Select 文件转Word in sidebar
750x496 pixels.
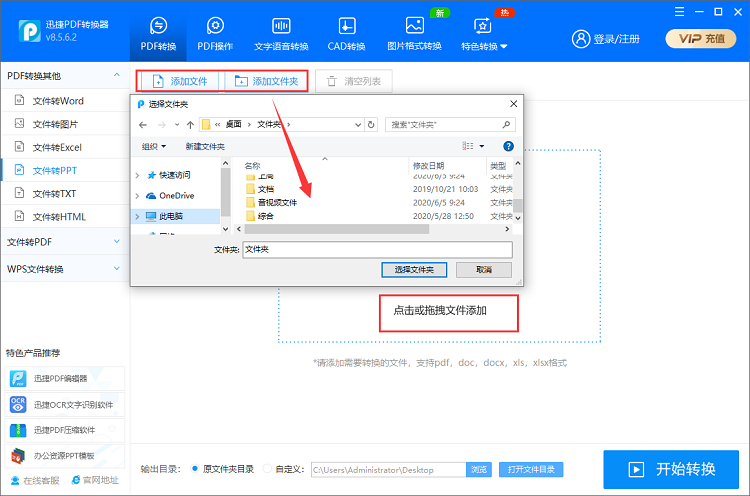65,101
